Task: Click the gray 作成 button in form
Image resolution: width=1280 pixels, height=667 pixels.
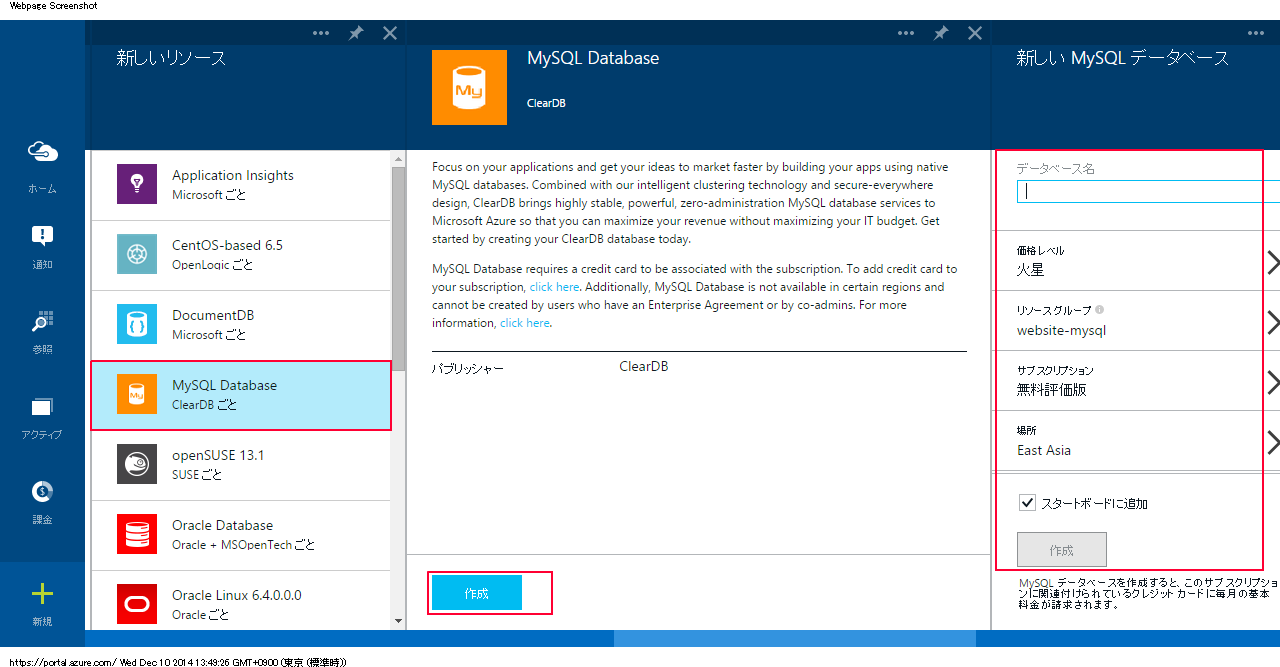Action: [1062, 550]
